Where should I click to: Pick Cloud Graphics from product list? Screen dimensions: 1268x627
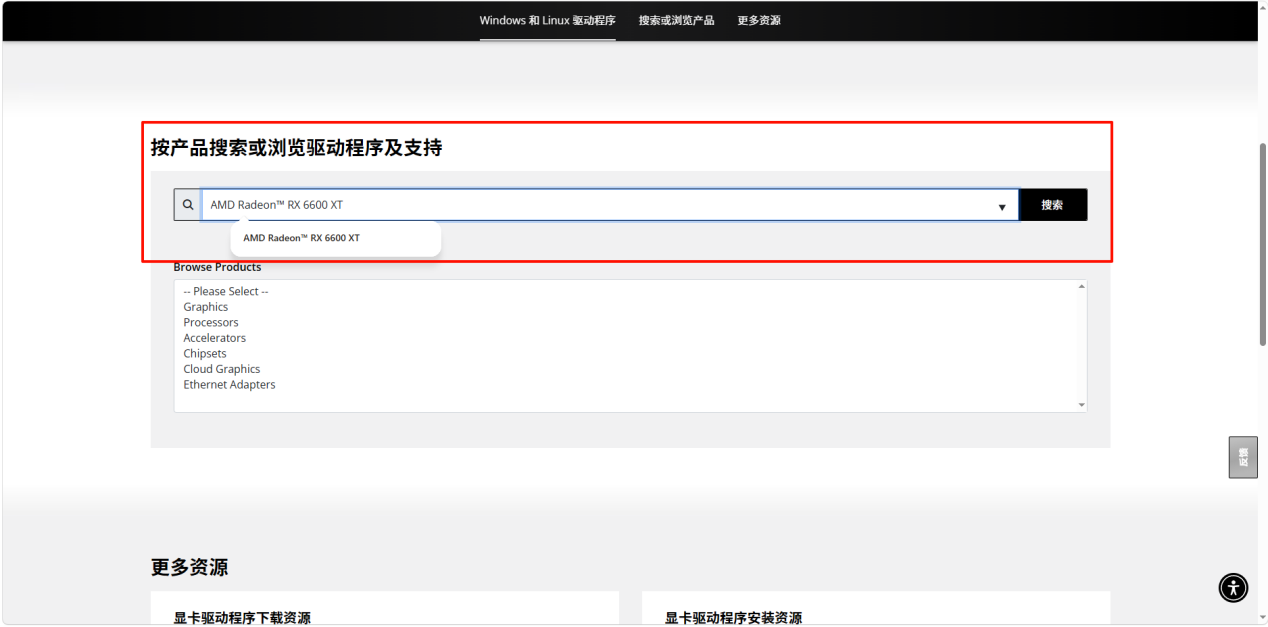coord(222,369)
